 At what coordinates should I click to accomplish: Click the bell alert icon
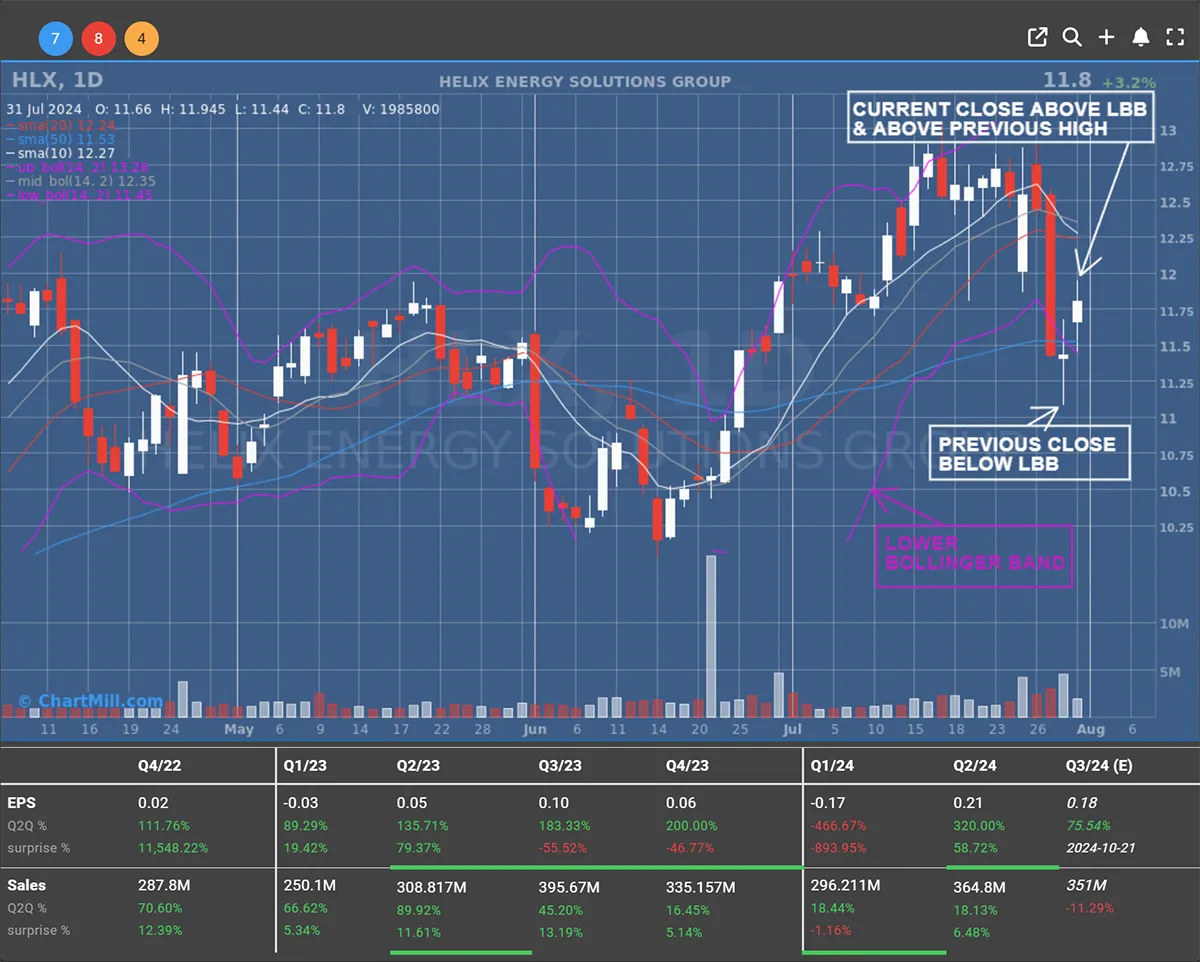(1141, 37)
